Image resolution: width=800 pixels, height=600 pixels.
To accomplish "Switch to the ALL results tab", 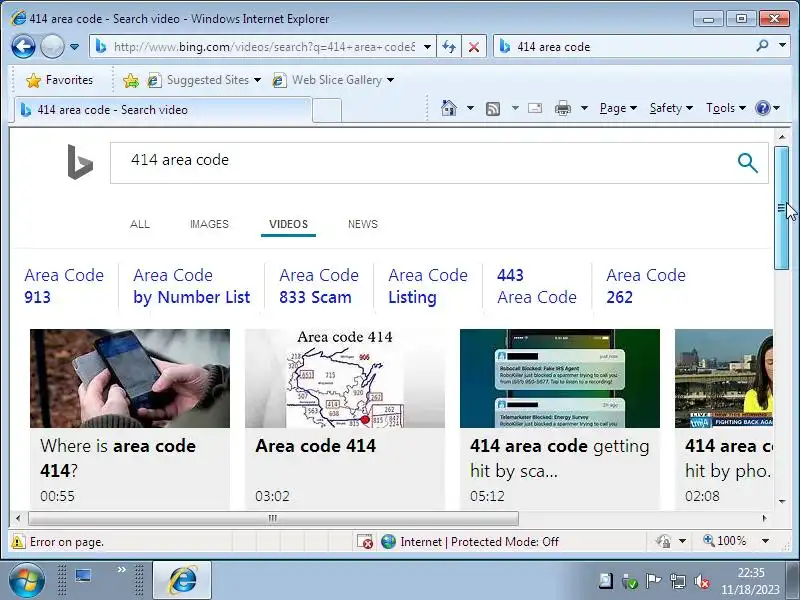I will (x=140, y=224).
